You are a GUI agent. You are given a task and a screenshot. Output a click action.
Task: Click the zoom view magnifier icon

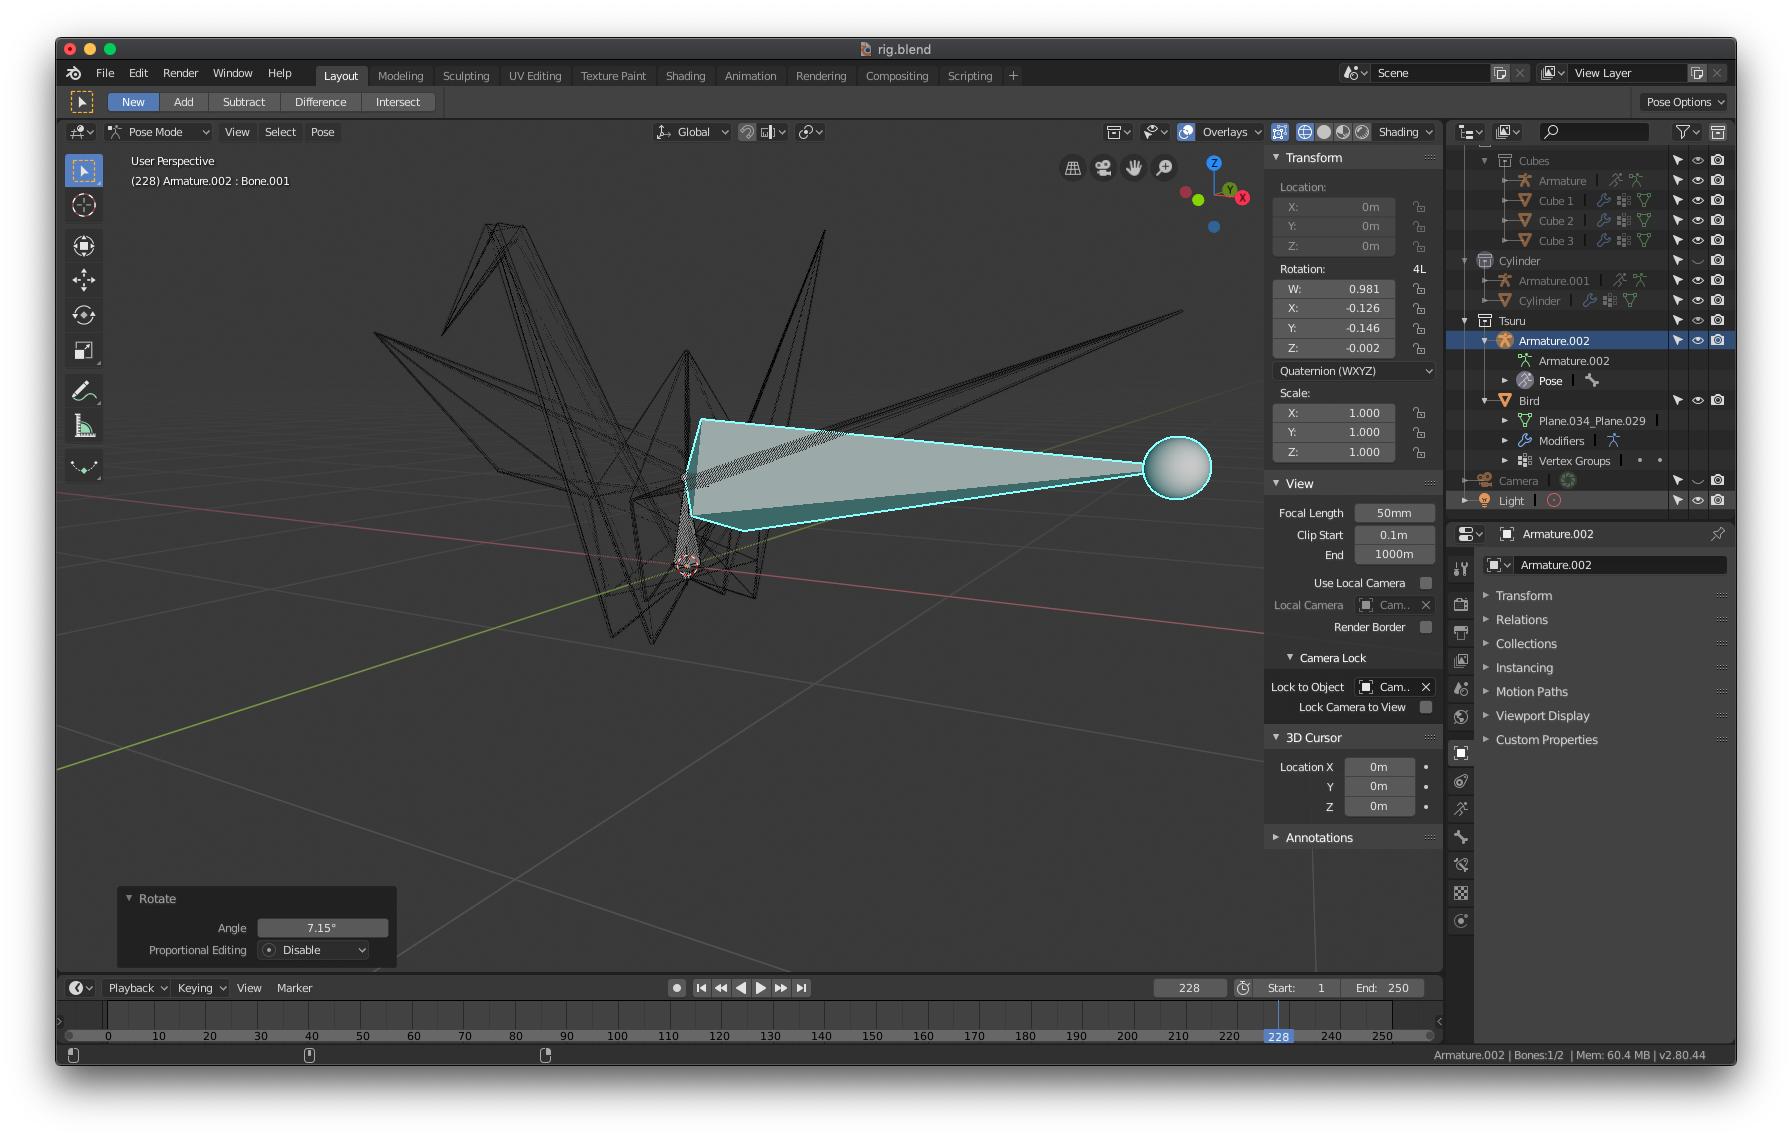point(1164,168)
